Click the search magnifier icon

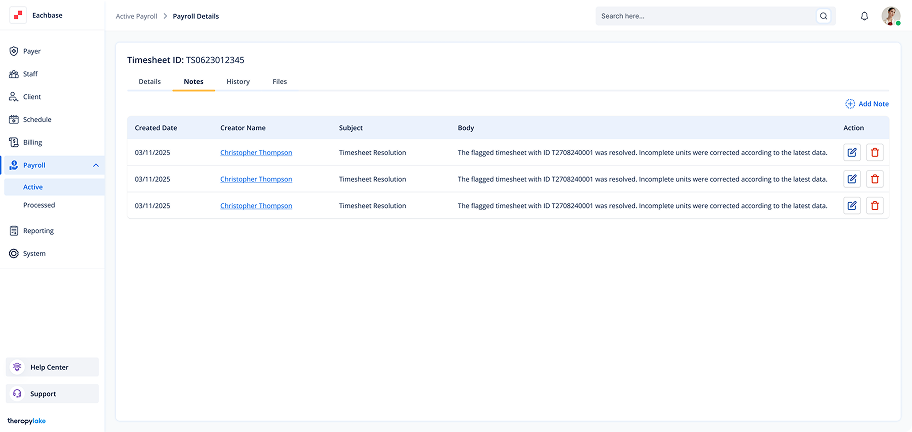click(x=823, y=16)
